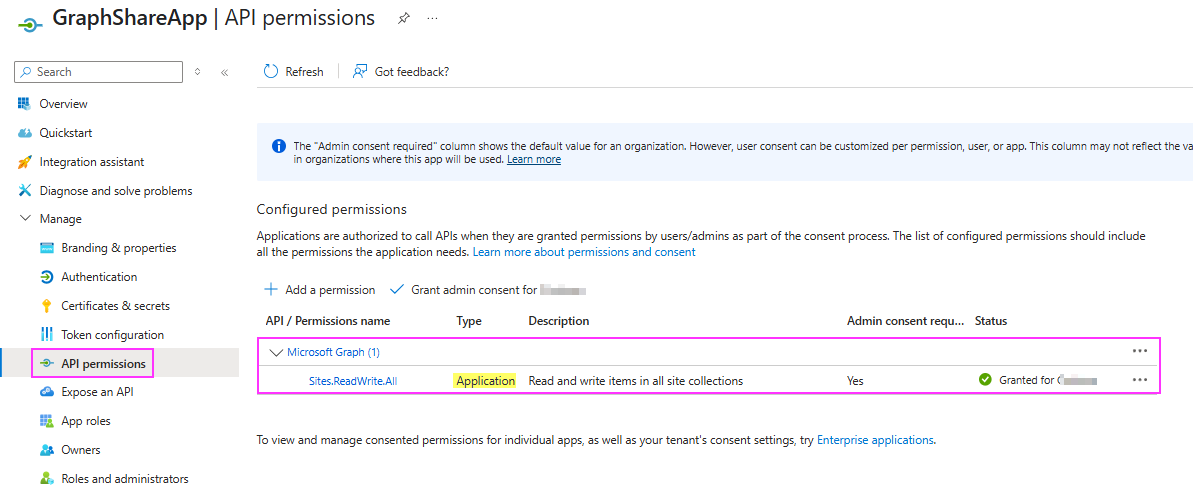This screenshot has height=492, width=1193.
Task: Click the Owners people icon
Action: [x=46, y=449]
